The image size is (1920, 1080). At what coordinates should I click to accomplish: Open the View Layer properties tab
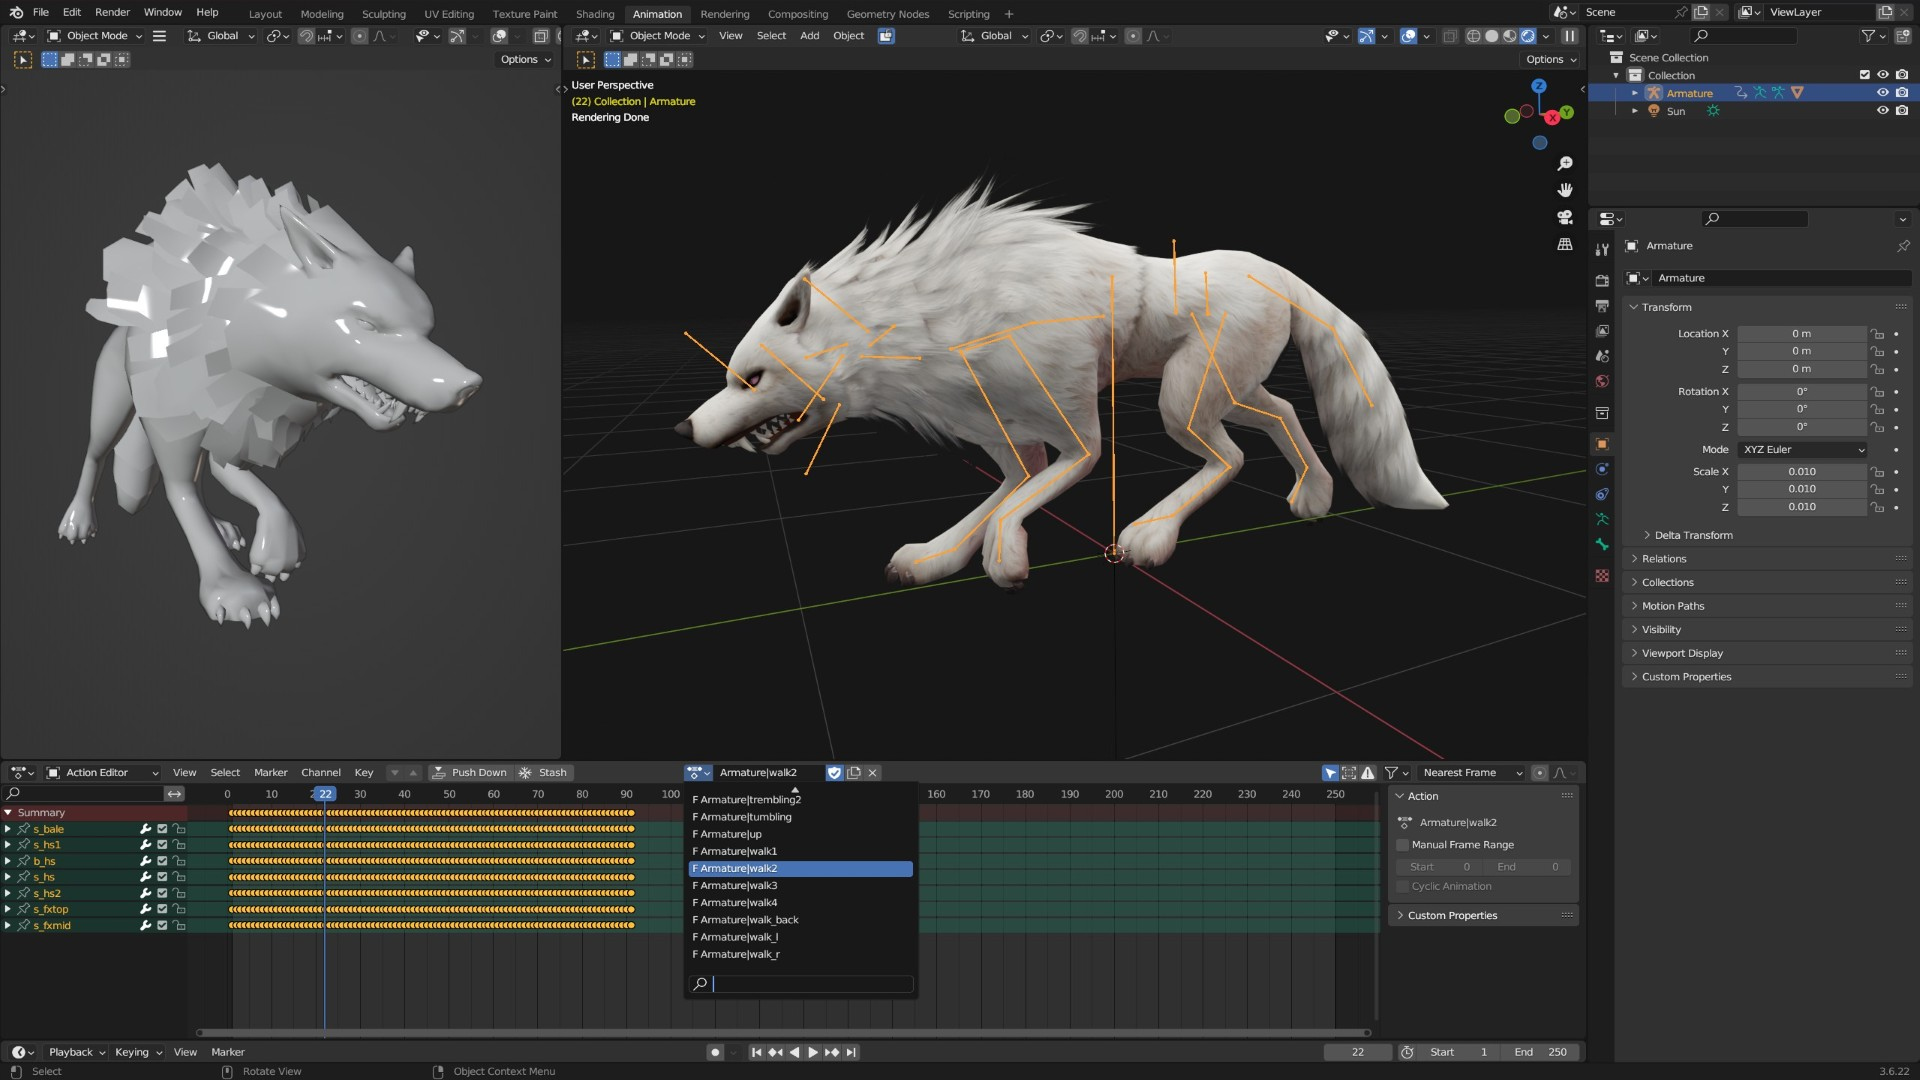[1602, 331]
